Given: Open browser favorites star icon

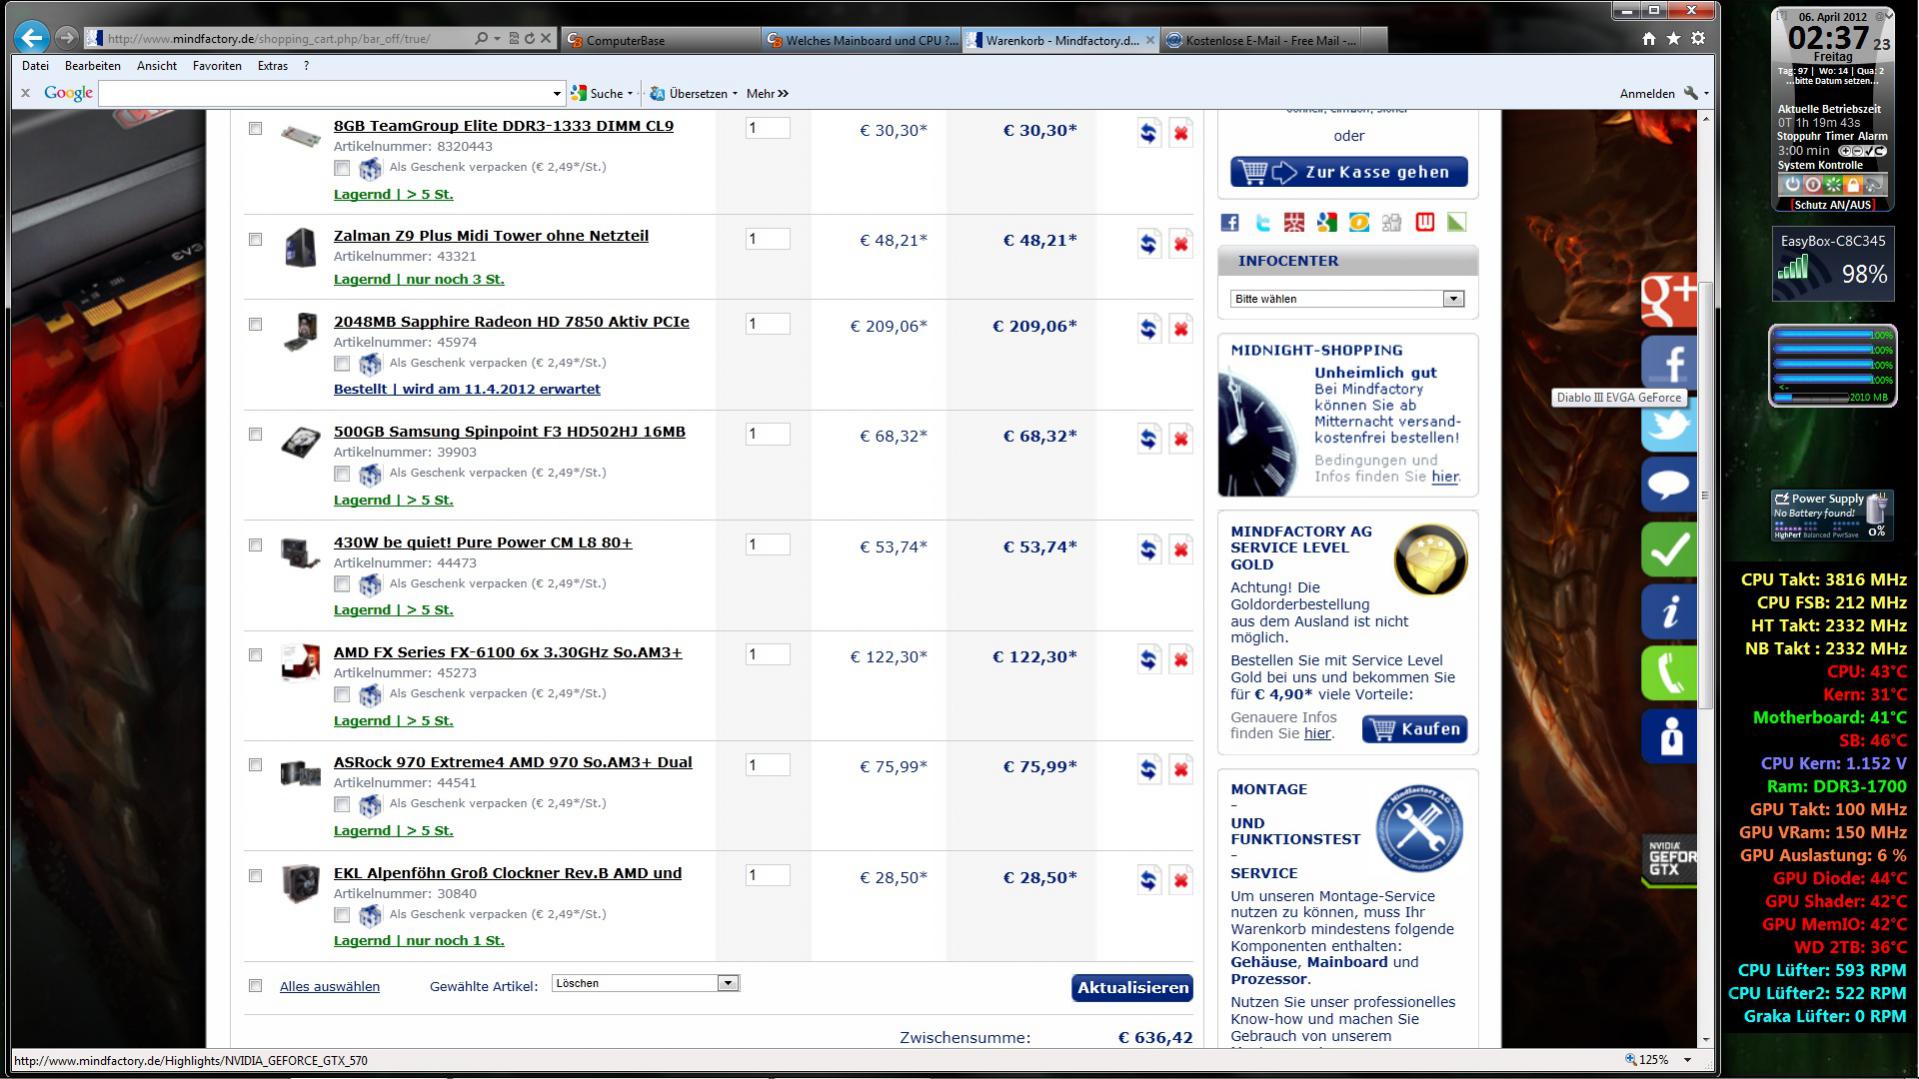Looking at the screenshot, I should (1673, 39).
